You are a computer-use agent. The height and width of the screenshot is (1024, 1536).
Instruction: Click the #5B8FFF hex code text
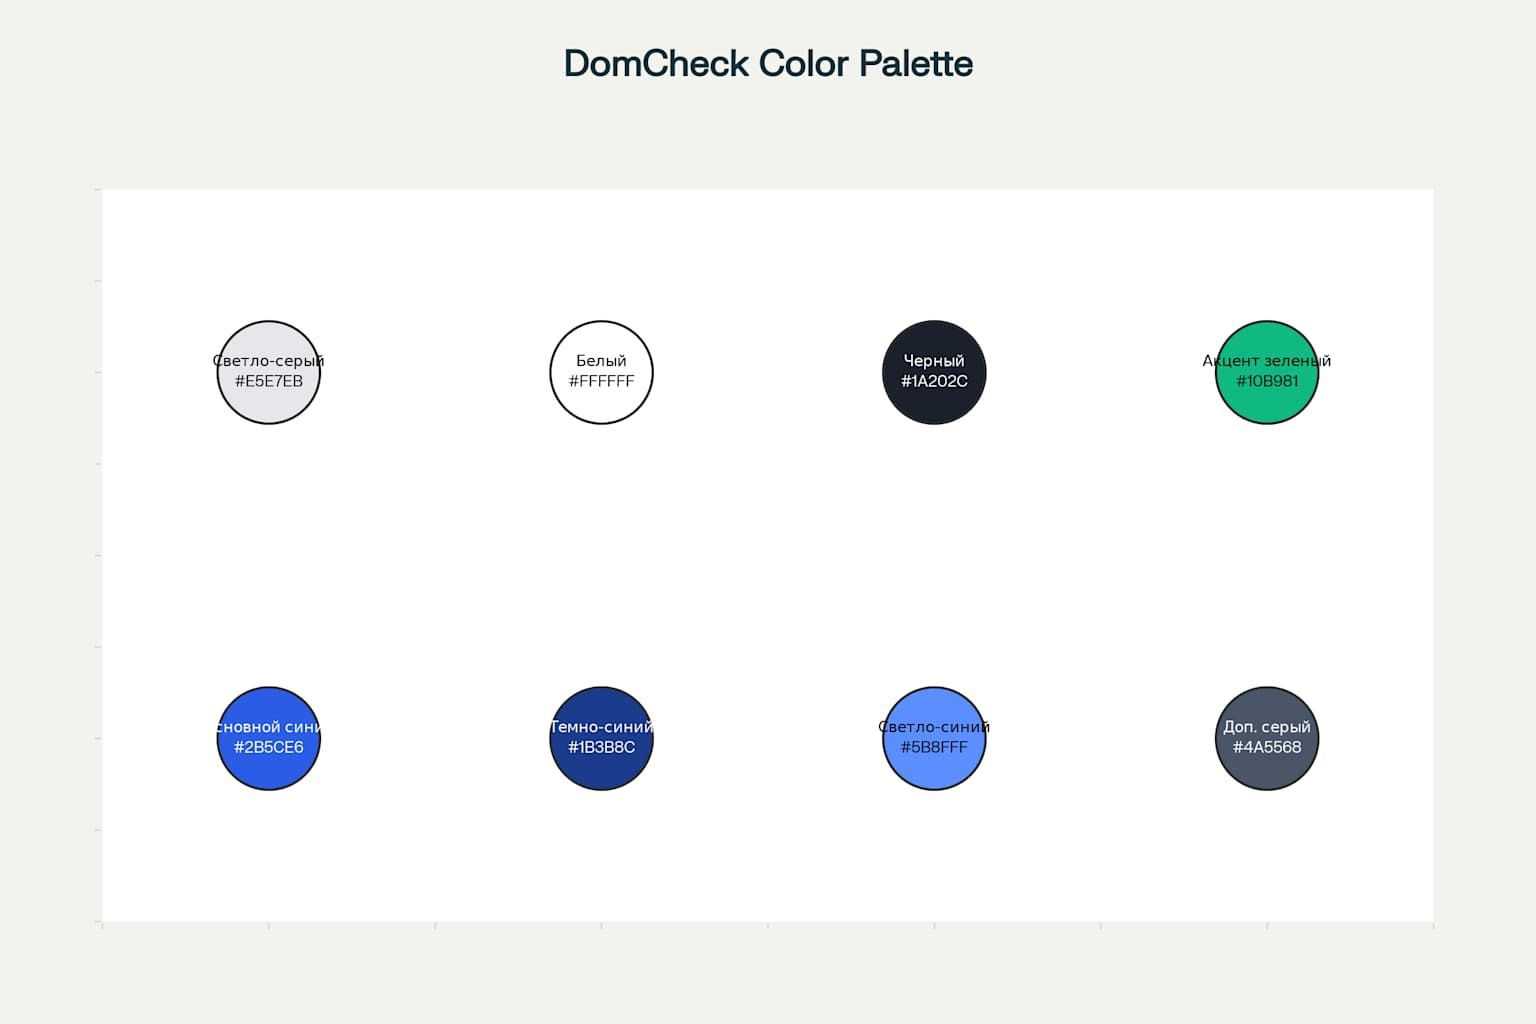click(934, 747)
